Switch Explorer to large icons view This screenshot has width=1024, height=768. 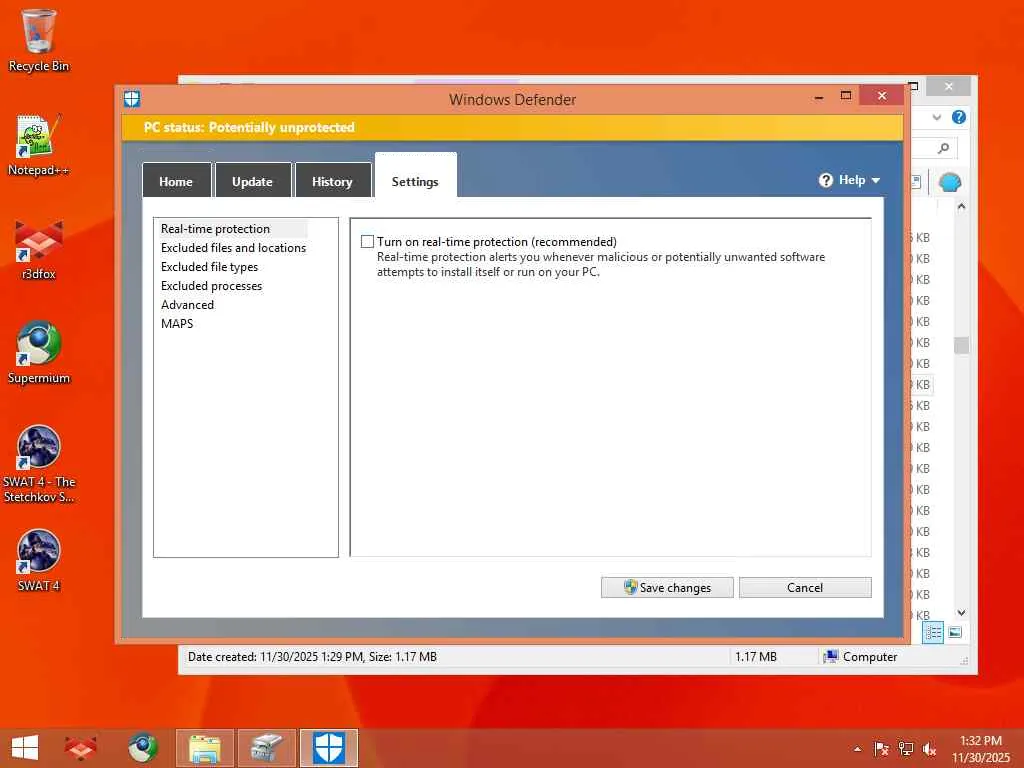[955, 632]
